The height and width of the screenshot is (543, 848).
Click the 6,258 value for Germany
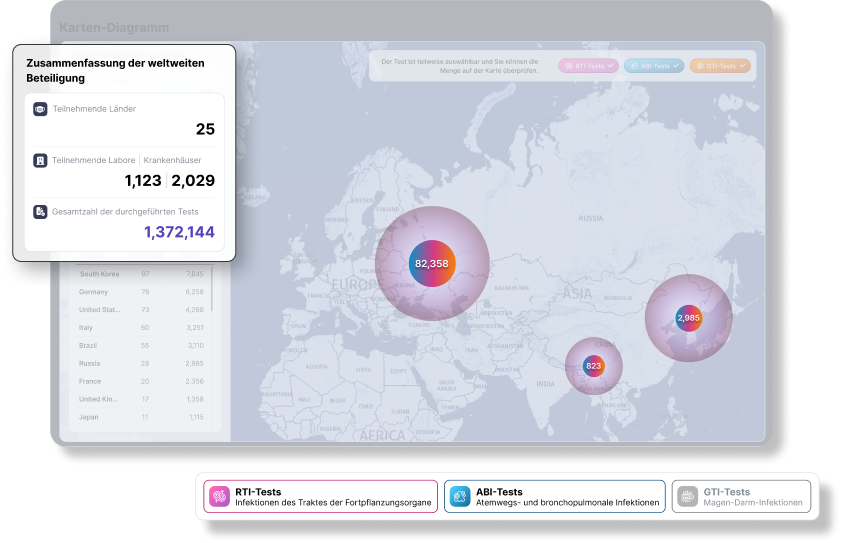[195, 292]
